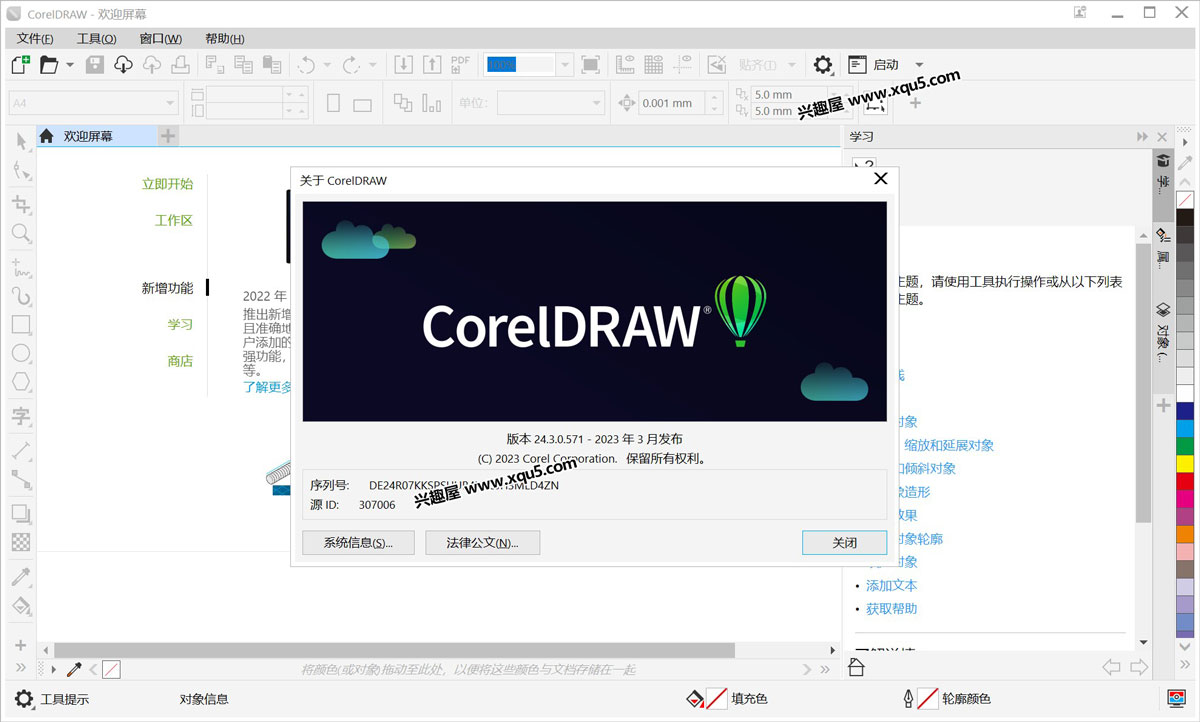Select 工作区 in welcome sidebar

[x=174, y=220]
